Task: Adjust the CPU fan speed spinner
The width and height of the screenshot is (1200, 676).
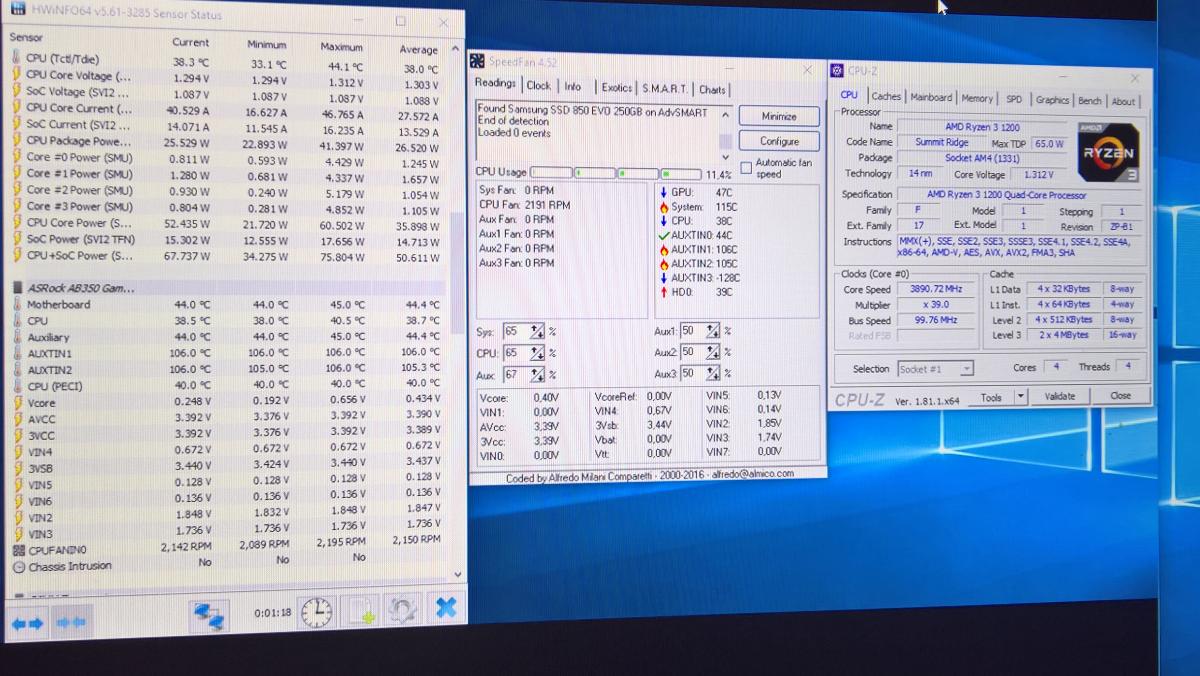Action: (x=537, y=352)
